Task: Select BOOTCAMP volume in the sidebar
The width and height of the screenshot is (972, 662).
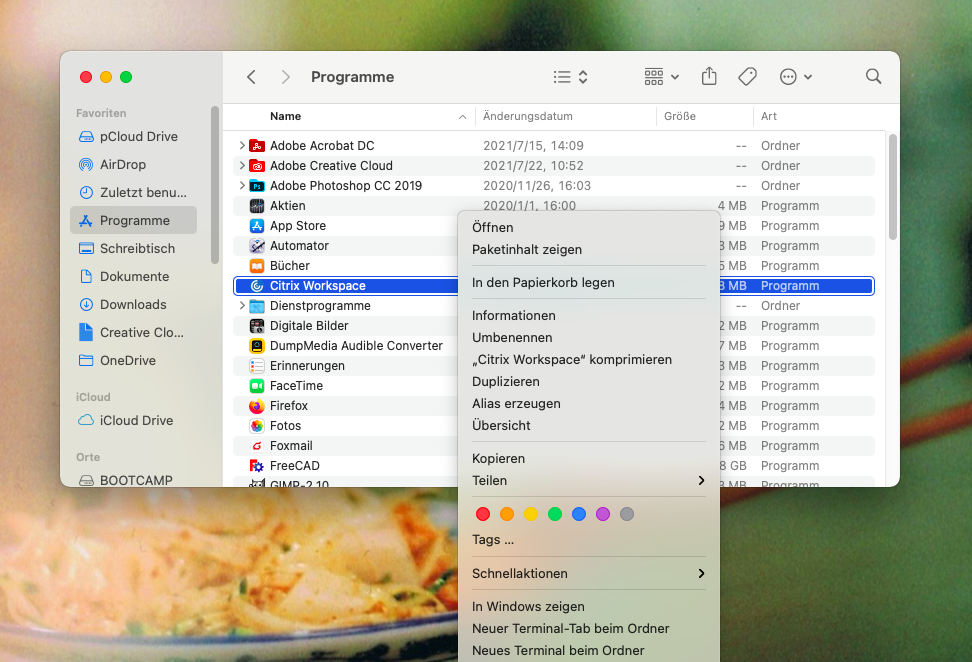Action: pos(134,480)
